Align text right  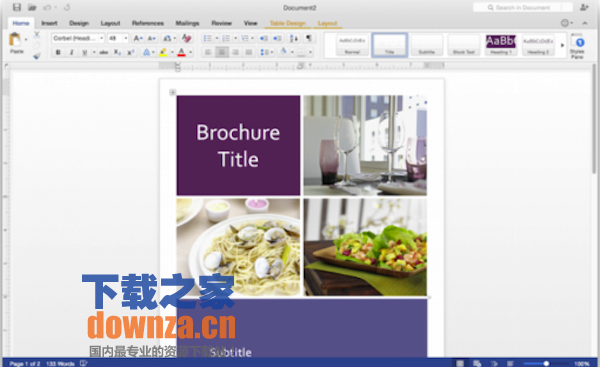point(235,52)
